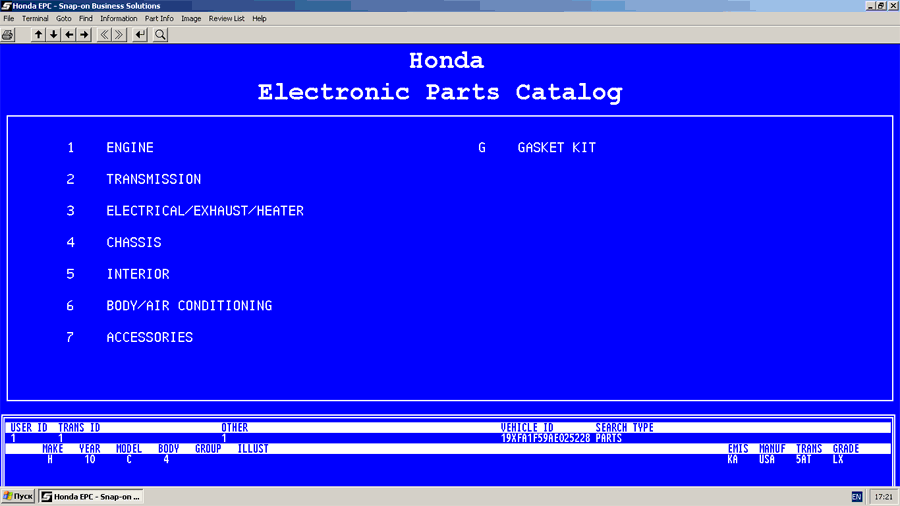Image resolution: width=900 pixels, height=506 pixels.
Task: Click the printer icon in toolbar
Action: [7, 35]
